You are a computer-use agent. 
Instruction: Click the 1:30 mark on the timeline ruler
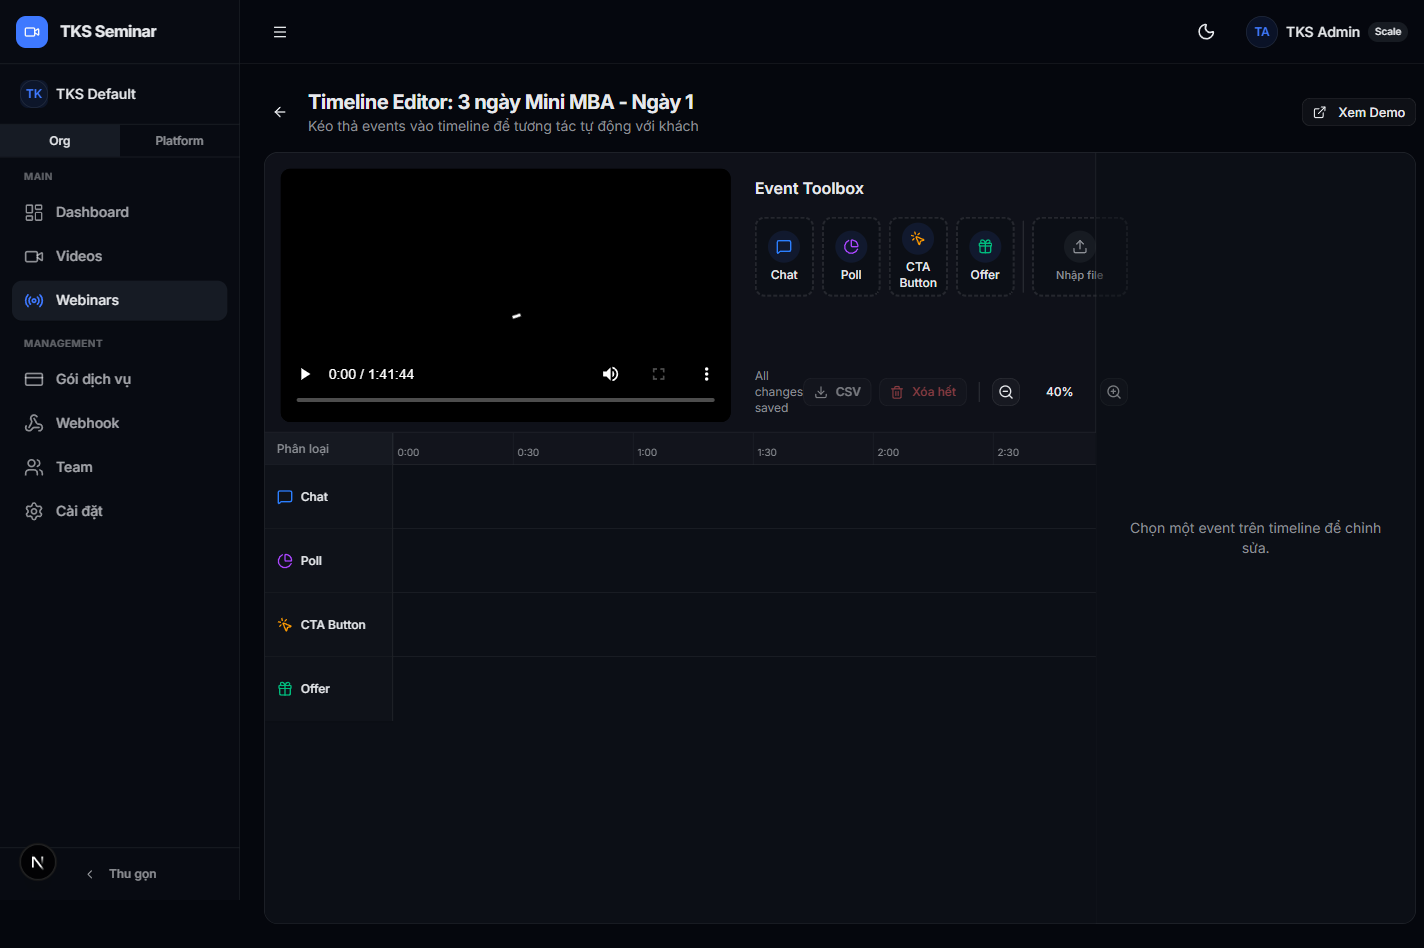(x=767, y=453)
